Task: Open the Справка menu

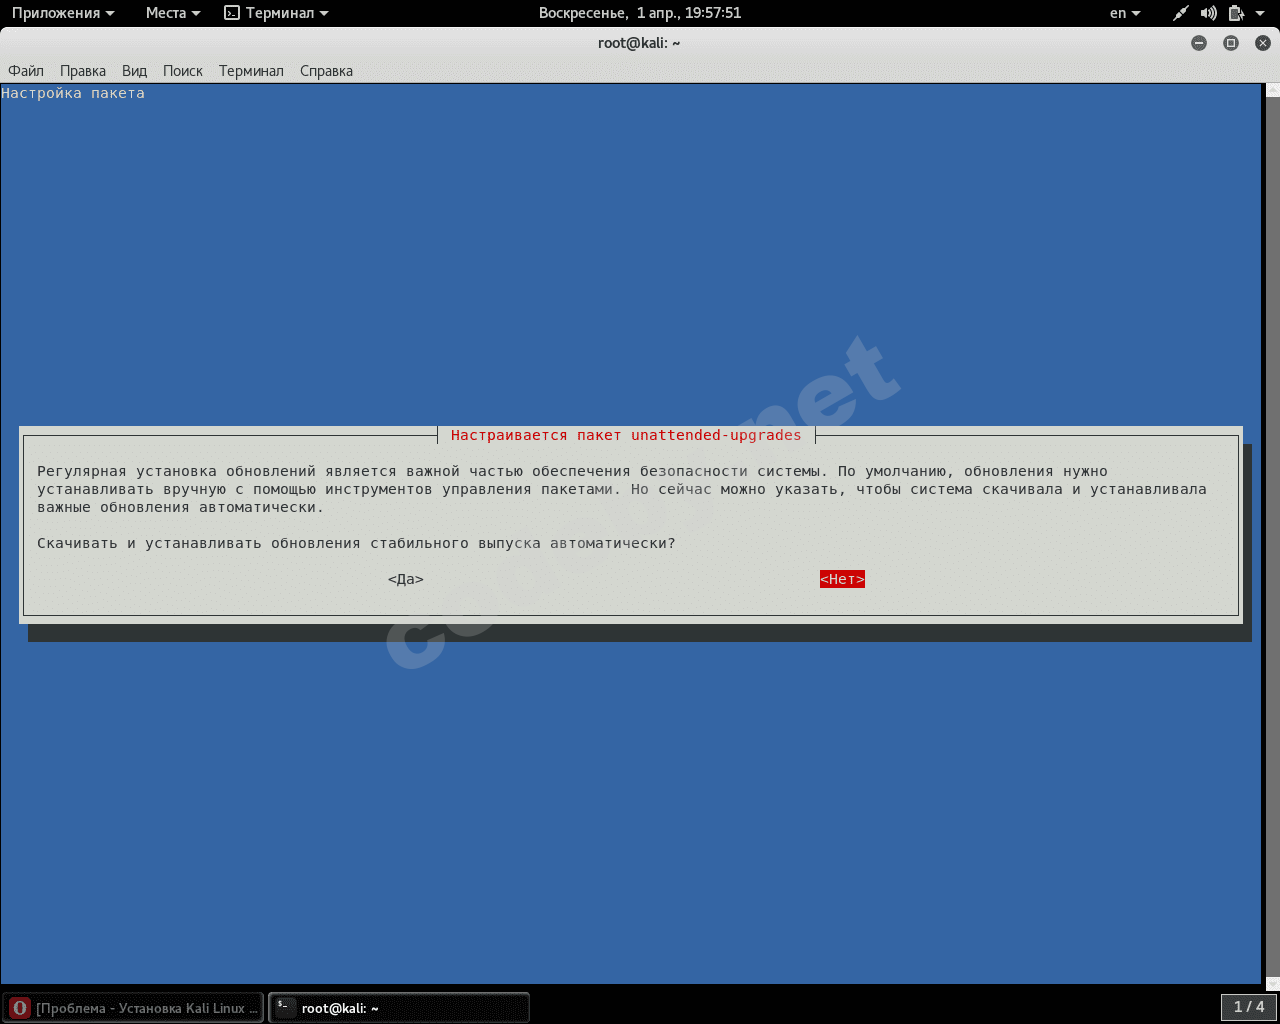Action: tap(326, 71)
